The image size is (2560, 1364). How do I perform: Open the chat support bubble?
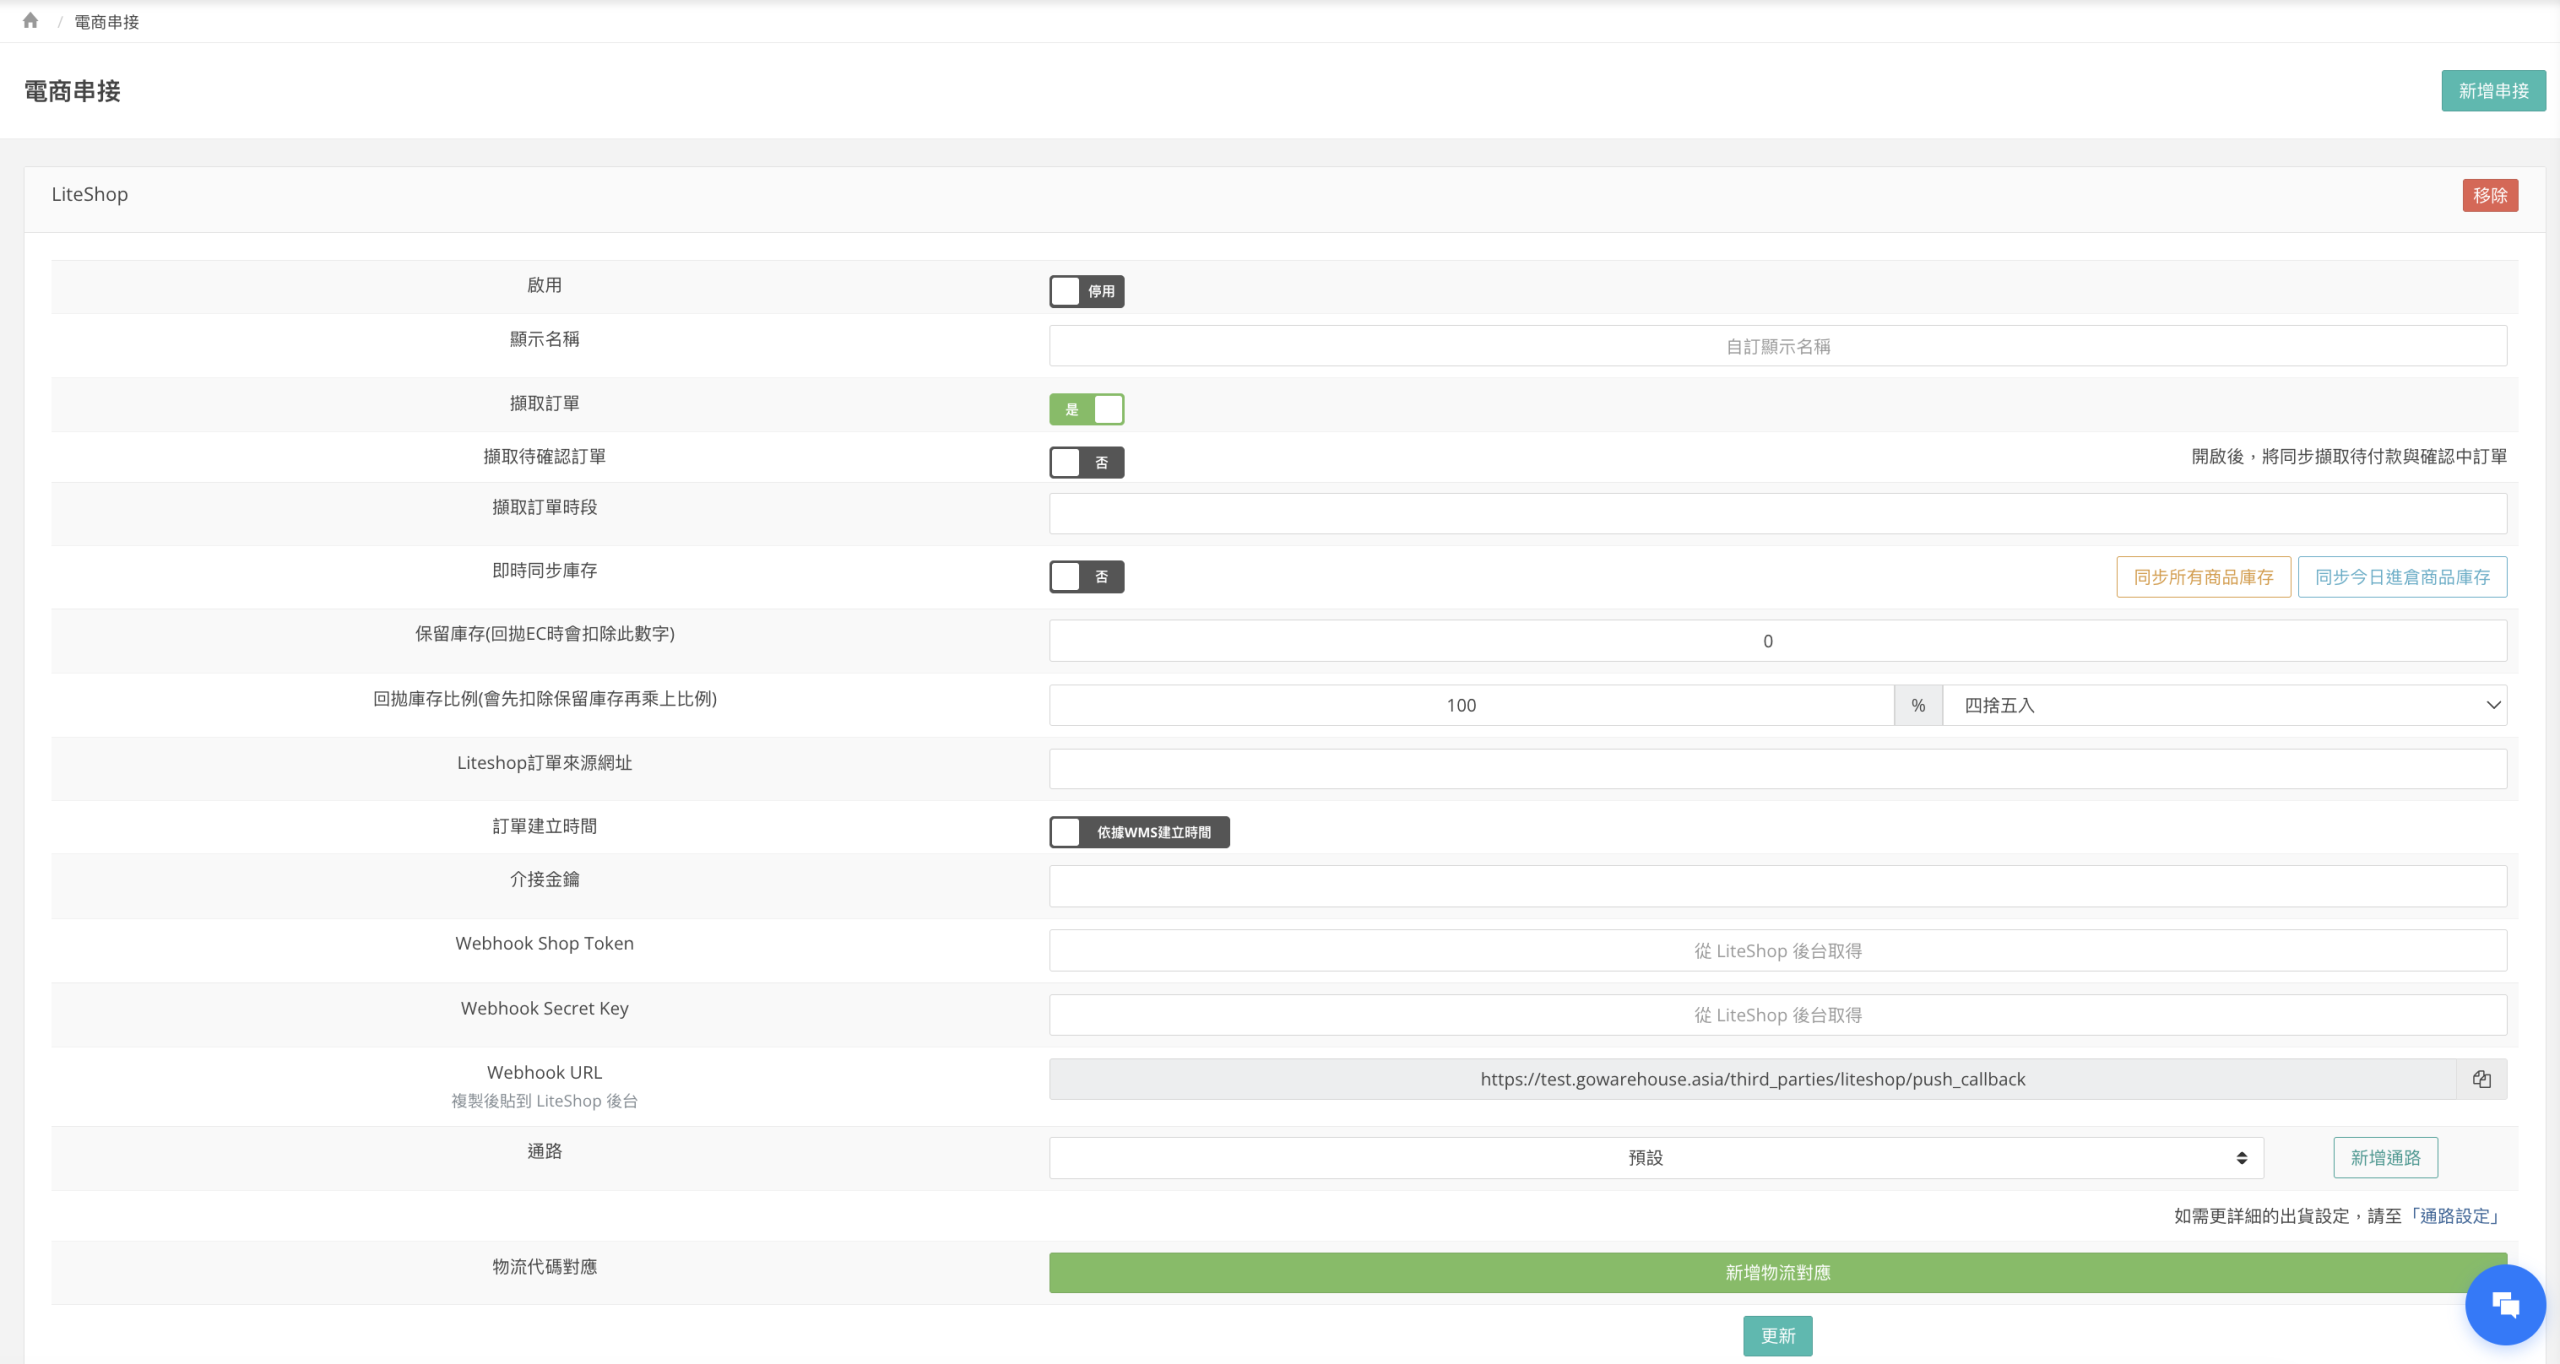click(x=2504, y=1304)
